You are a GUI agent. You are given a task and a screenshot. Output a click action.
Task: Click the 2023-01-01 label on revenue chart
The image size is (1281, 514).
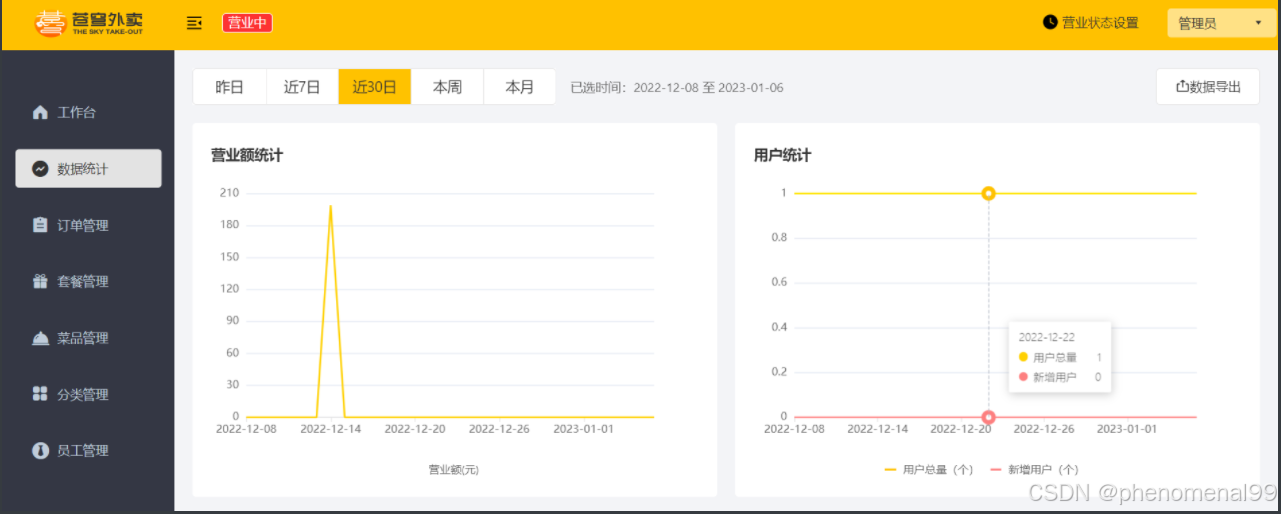click(584, 428)
